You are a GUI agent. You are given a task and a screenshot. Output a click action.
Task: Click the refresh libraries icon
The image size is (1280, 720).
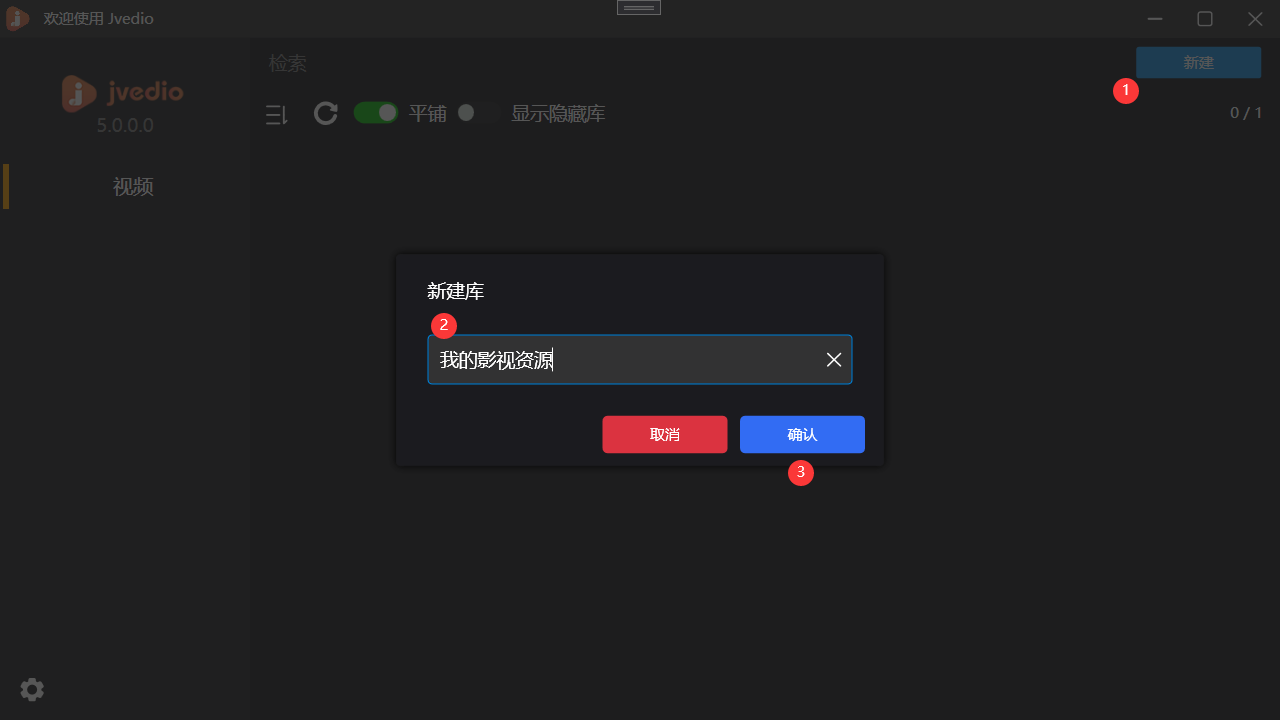325,113
